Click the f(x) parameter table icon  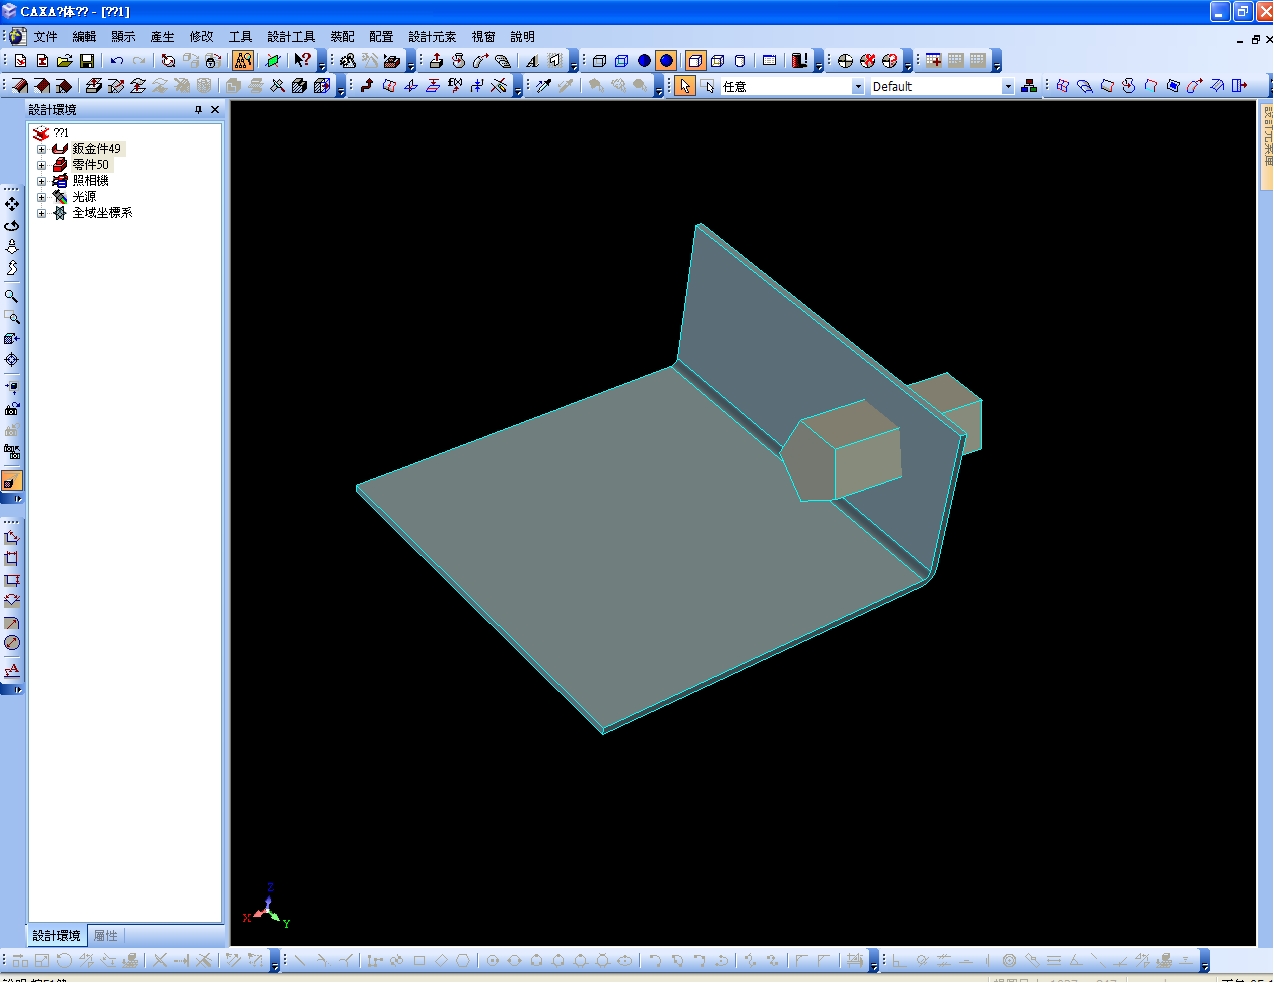tap(455, 86)
